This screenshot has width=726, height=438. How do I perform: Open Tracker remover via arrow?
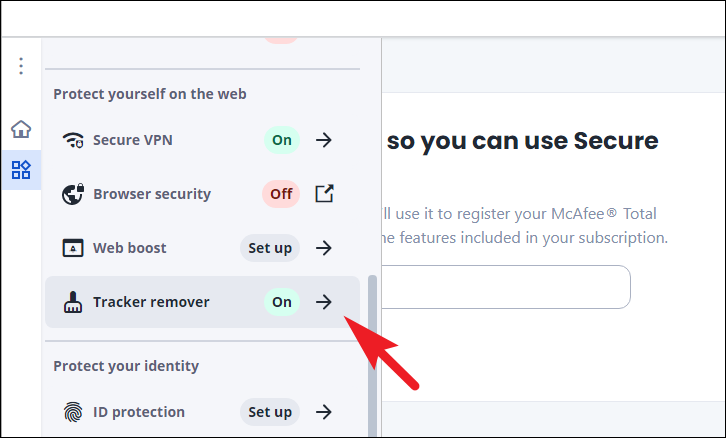(x=324, y=302)
